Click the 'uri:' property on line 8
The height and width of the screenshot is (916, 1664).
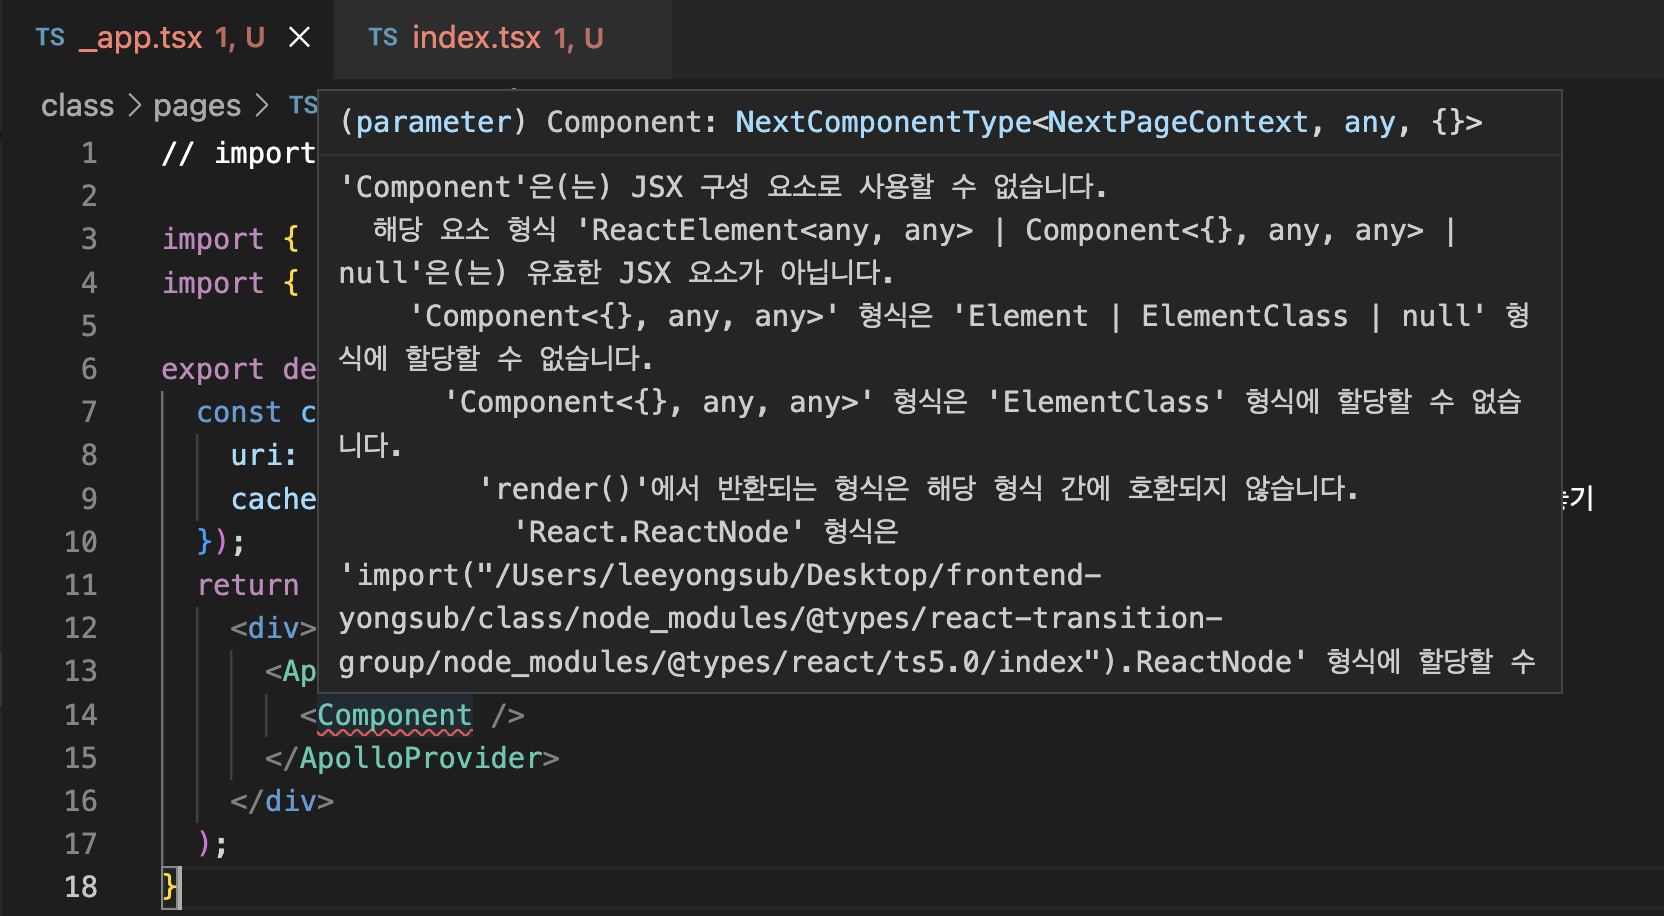coord(264,455)
